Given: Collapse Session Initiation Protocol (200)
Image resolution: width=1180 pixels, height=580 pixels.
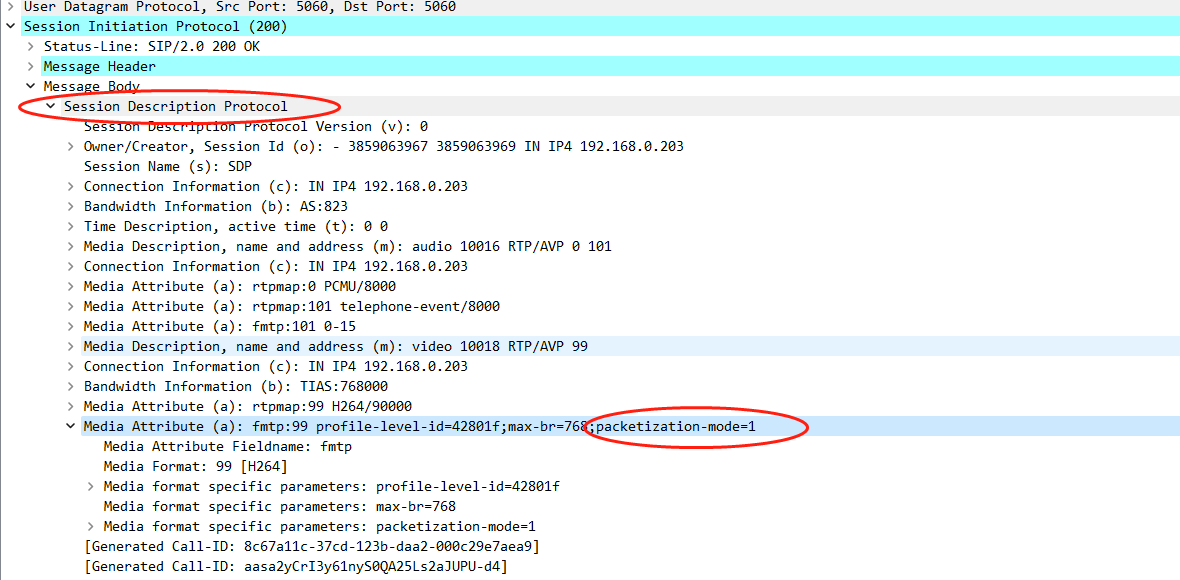Looking at the screenshot, I should (10, 26).
